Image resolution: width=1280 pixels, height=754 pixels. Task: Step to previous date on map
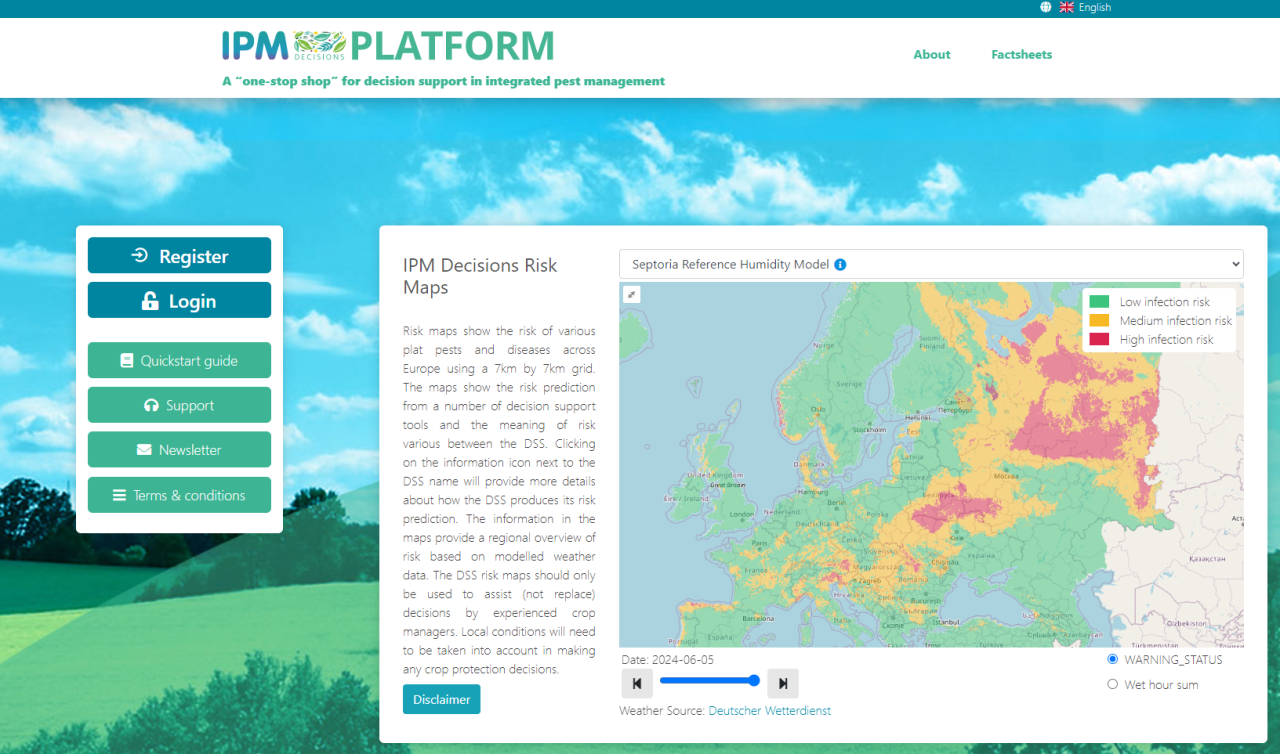pos(637,683)
